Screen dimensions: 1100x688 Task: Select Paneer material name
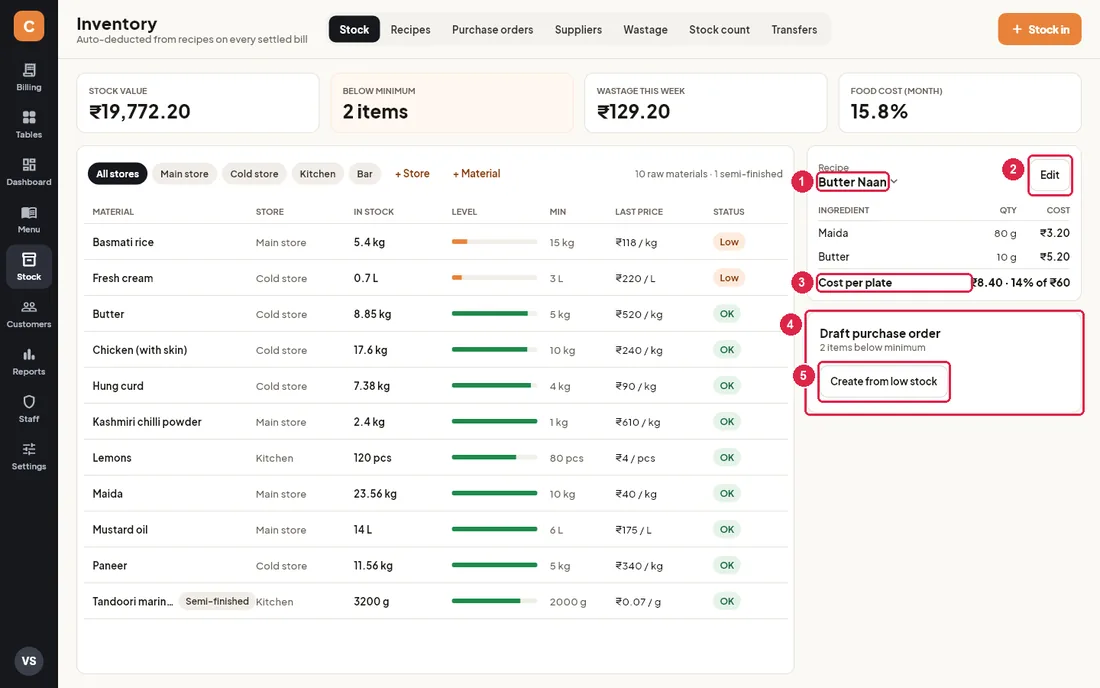tap(109, 565)
